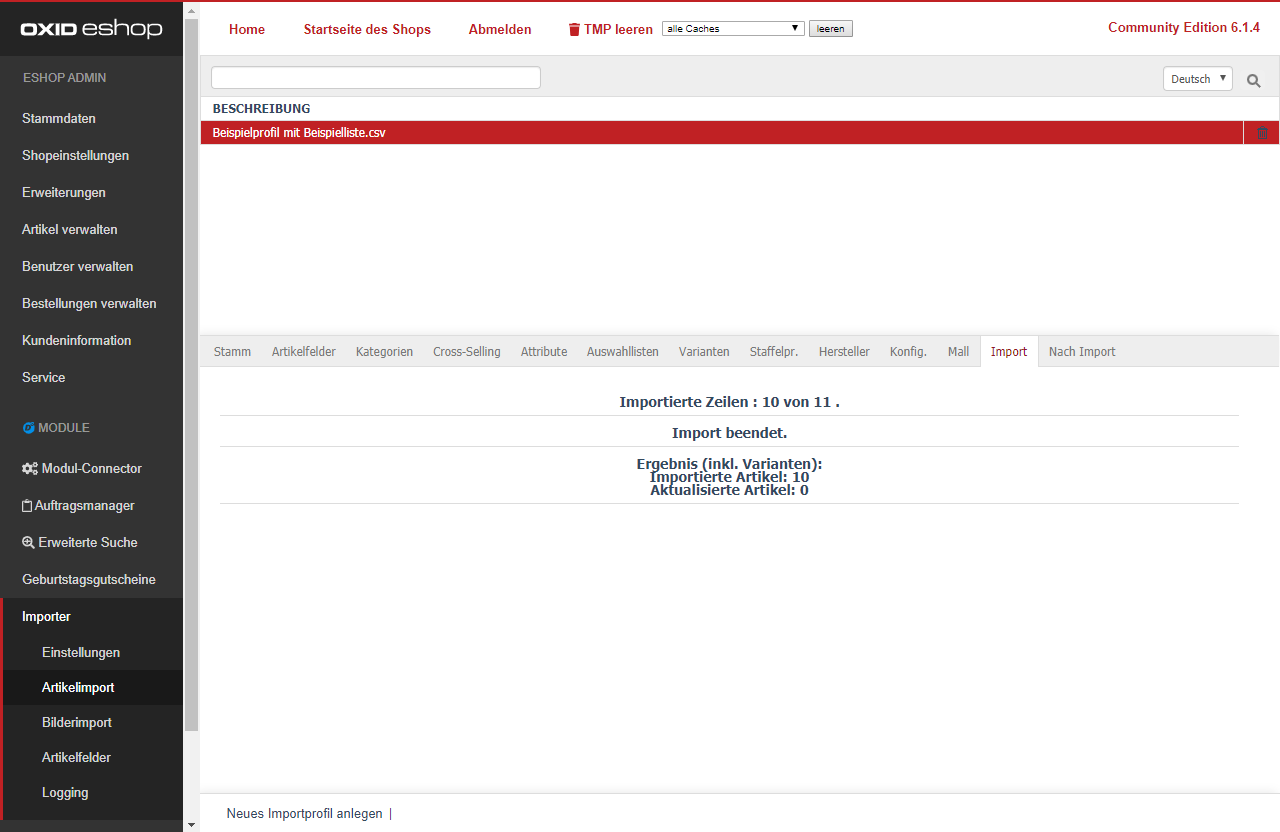Open the 'alle Caches' dropdown

point(733,29)
